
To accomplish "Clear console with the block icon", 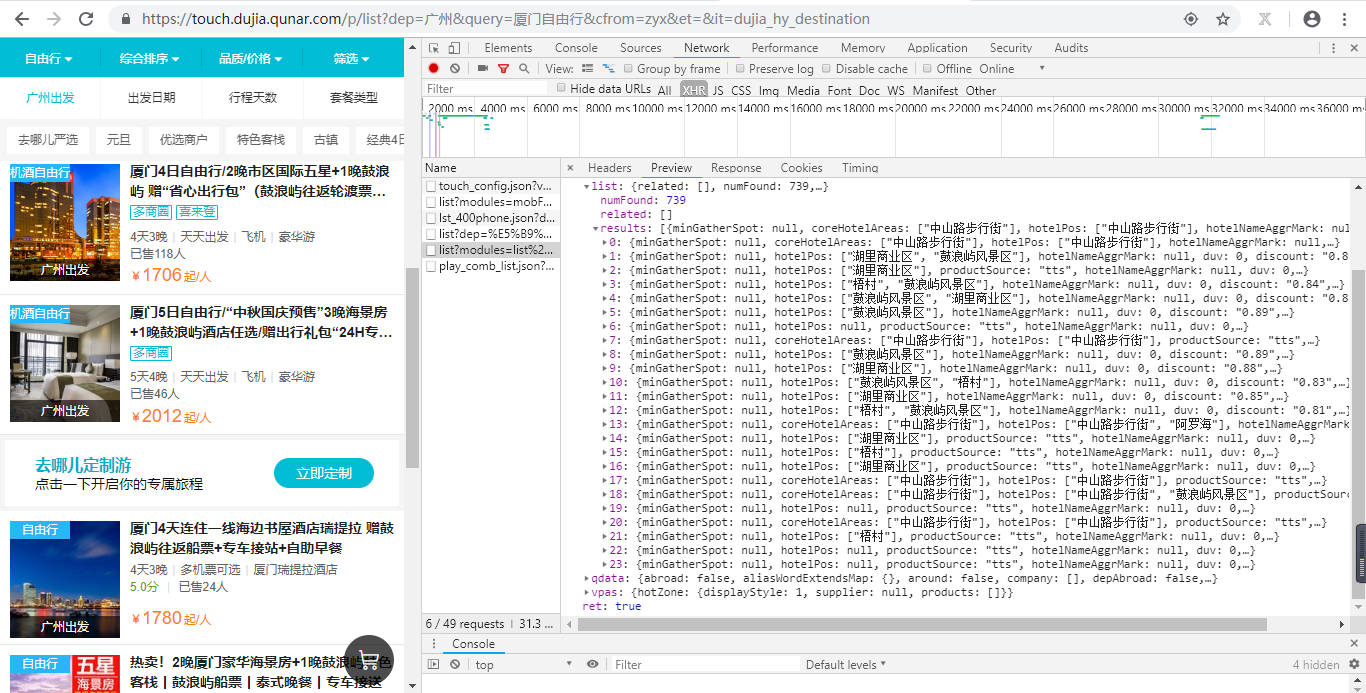I will tap(455, 664).
